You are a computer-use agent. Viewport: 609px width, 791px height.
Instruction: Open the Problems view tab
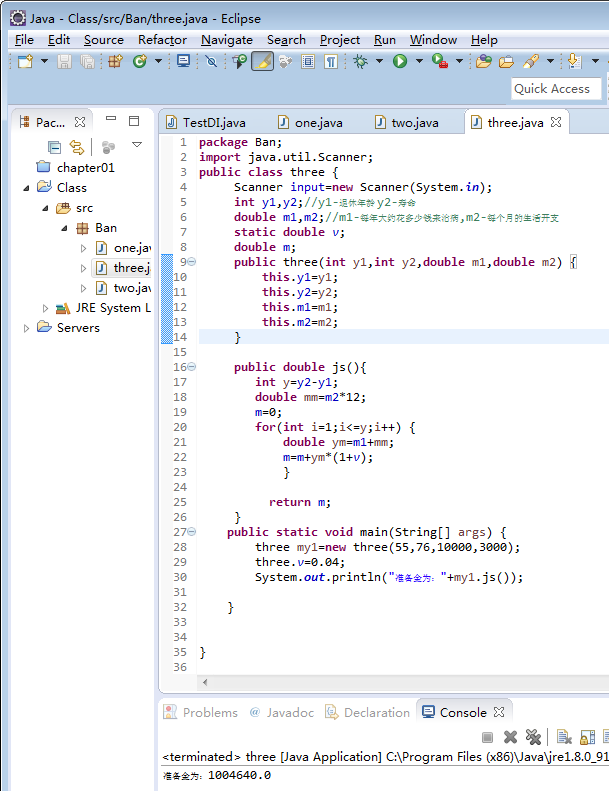click(x=209, y=712)
